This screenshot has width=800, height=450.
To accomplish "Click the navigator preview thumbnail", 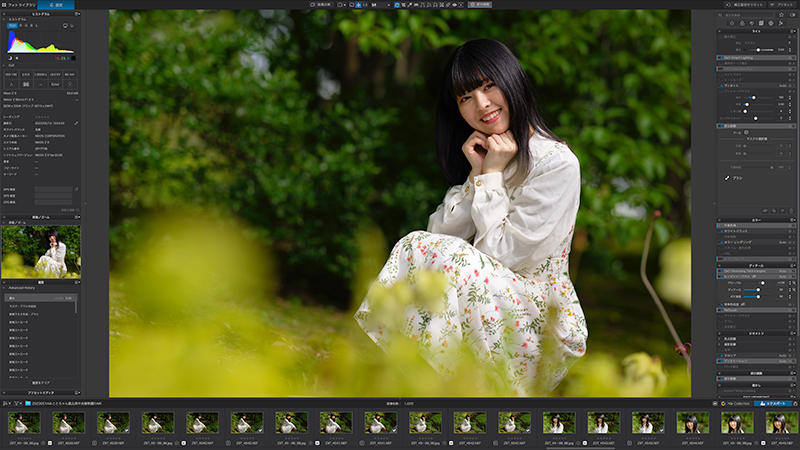I will pyautogui.click(x=41, y=252).
